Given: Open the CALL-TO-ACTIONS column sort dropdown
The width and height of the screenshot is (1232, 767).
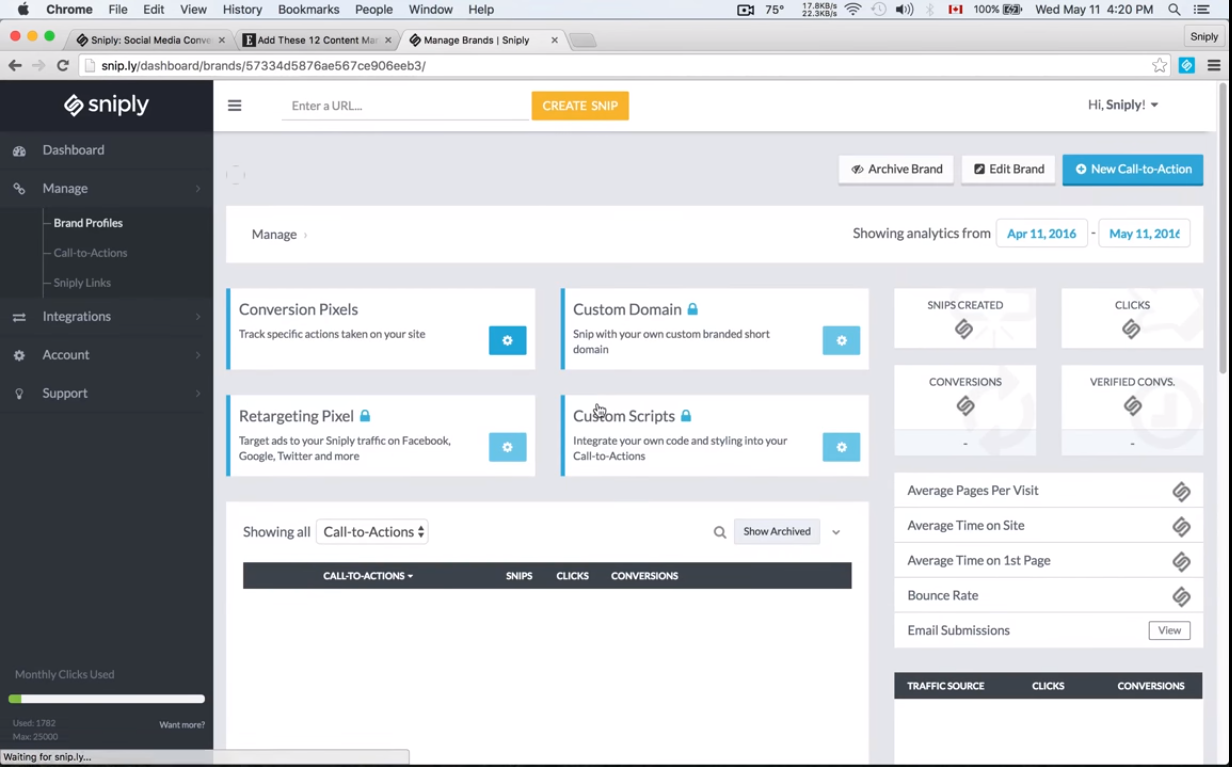Looking at the screenshot, I should 367,575.
